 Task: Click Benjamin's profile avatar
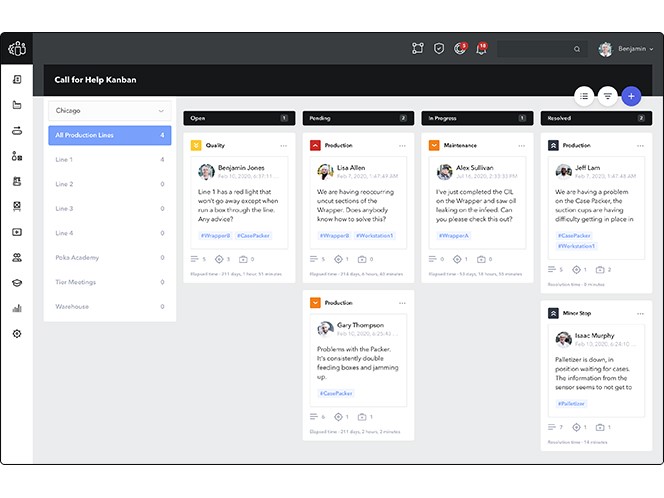[606, 49]
